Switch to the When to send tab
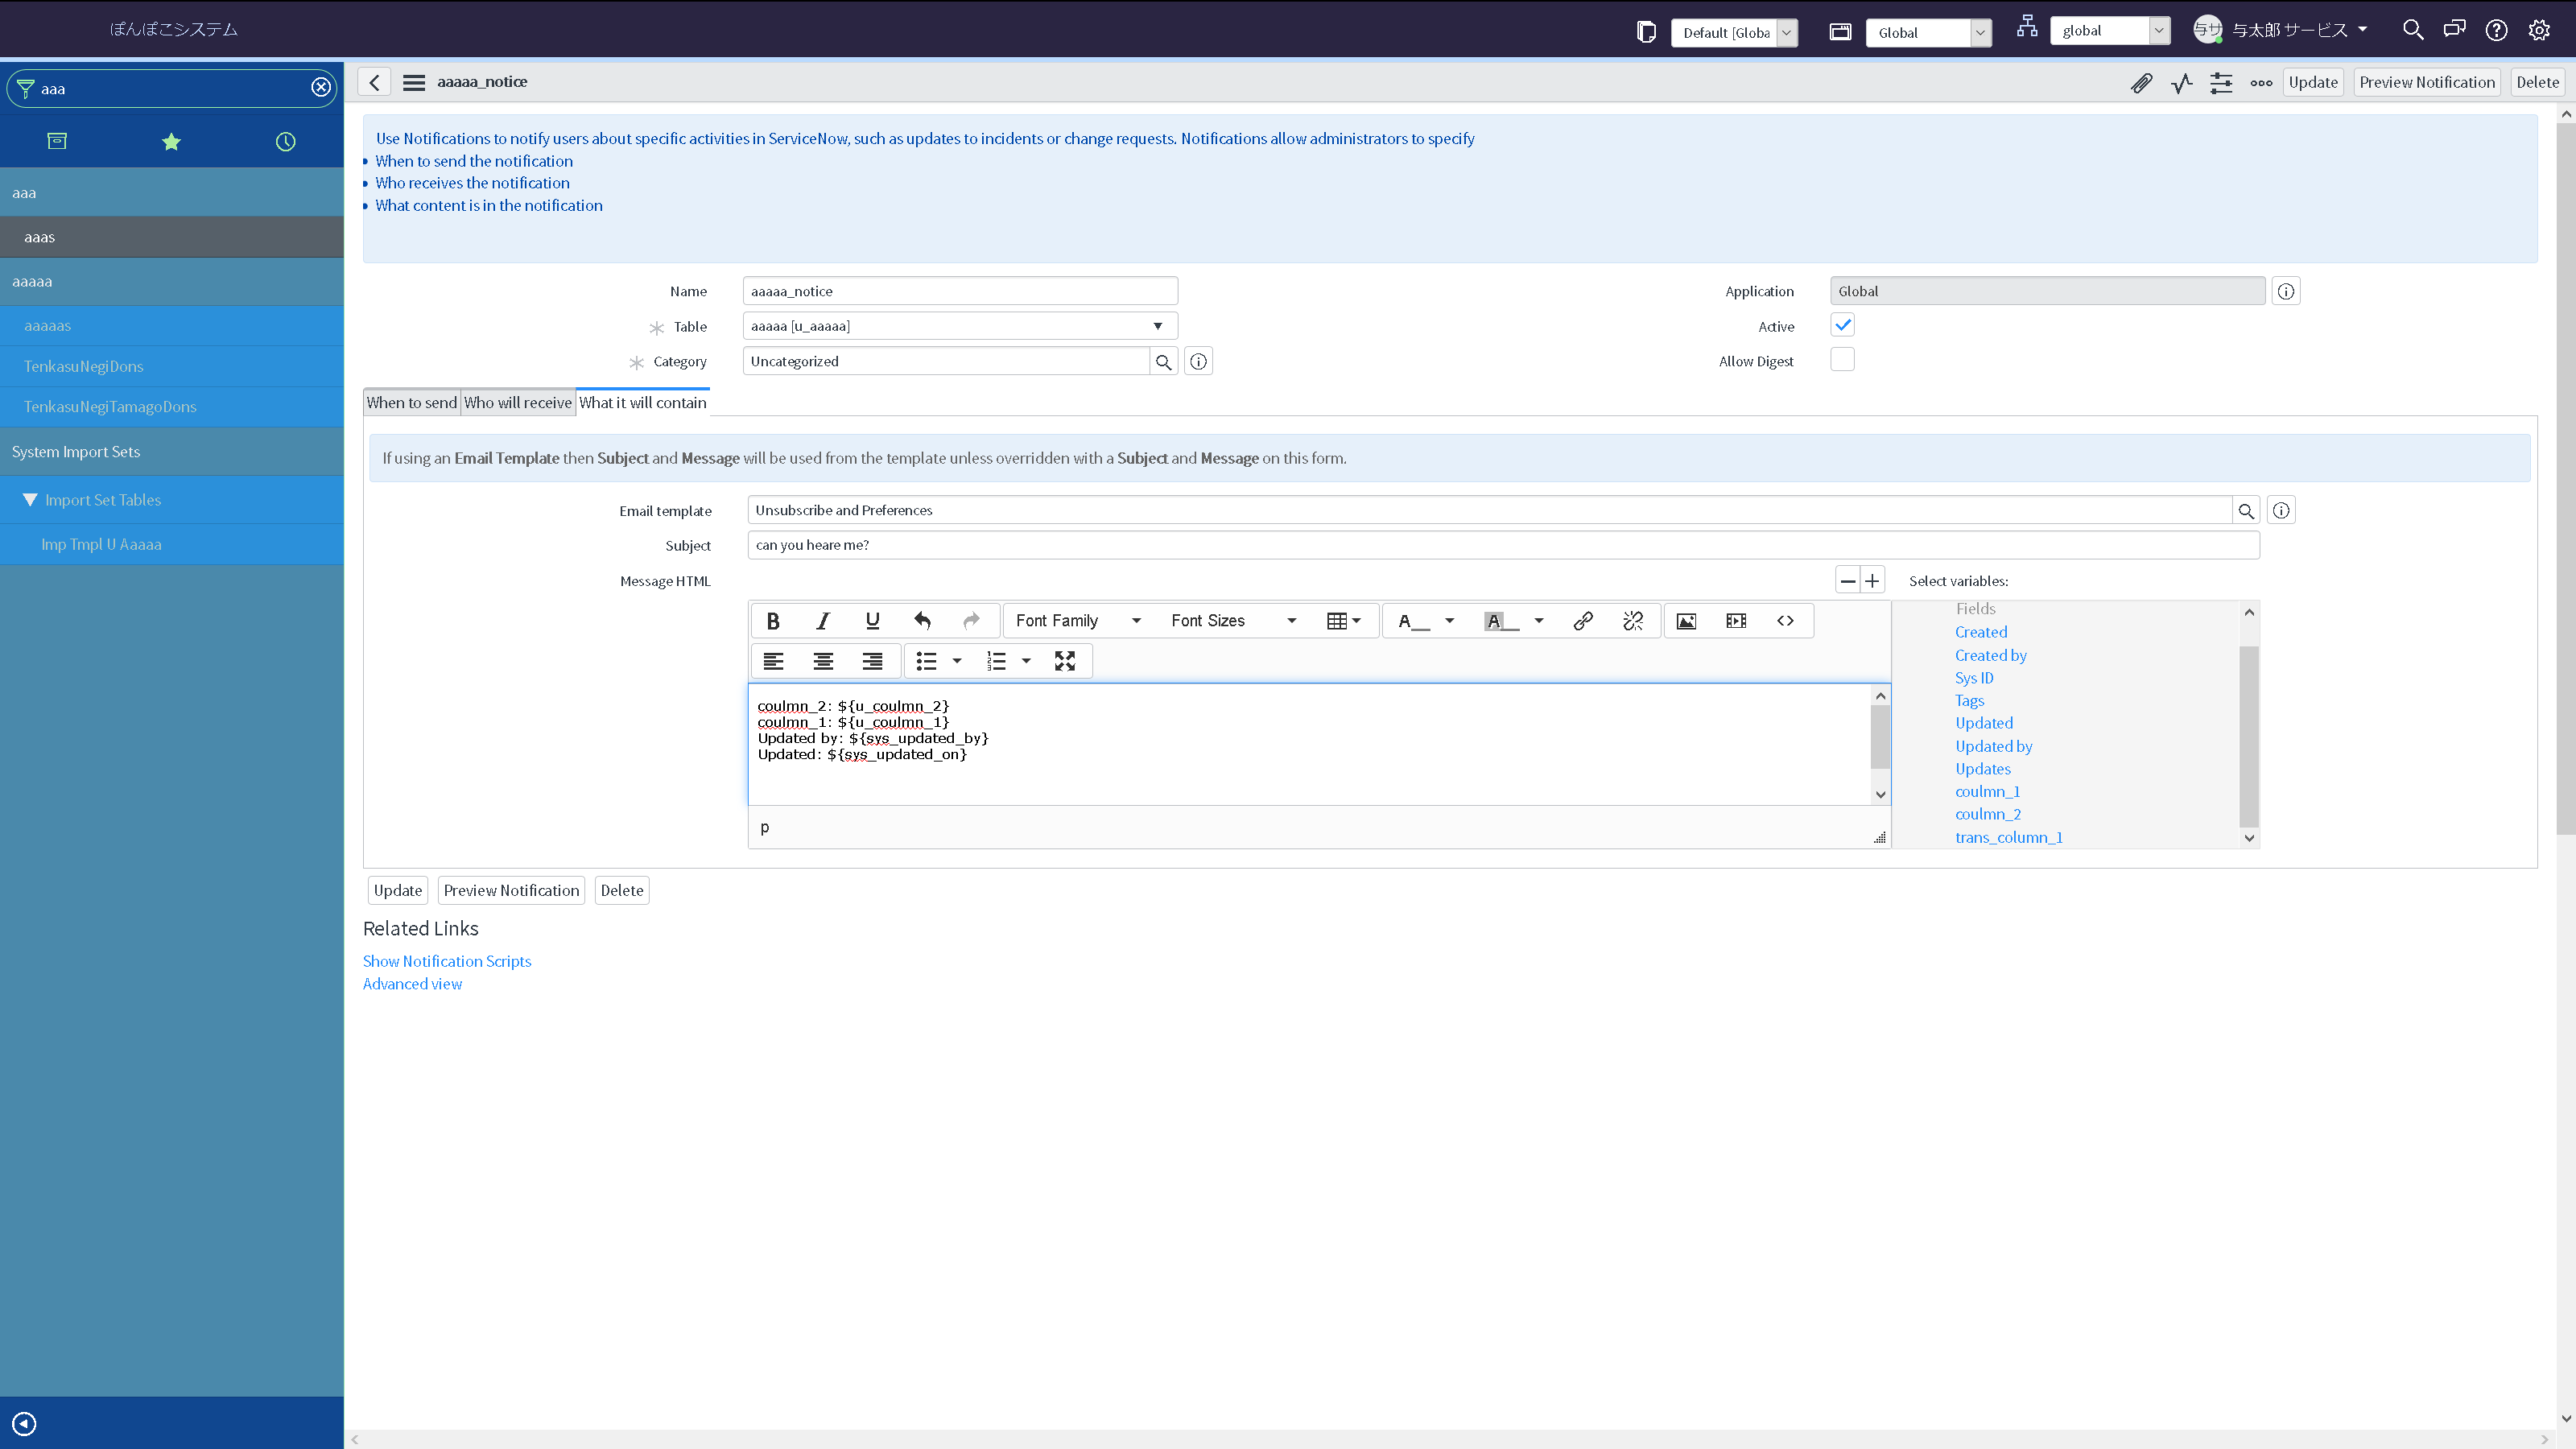The image size is (2576, 1449). pyautogui.click(x=411, y=403)
